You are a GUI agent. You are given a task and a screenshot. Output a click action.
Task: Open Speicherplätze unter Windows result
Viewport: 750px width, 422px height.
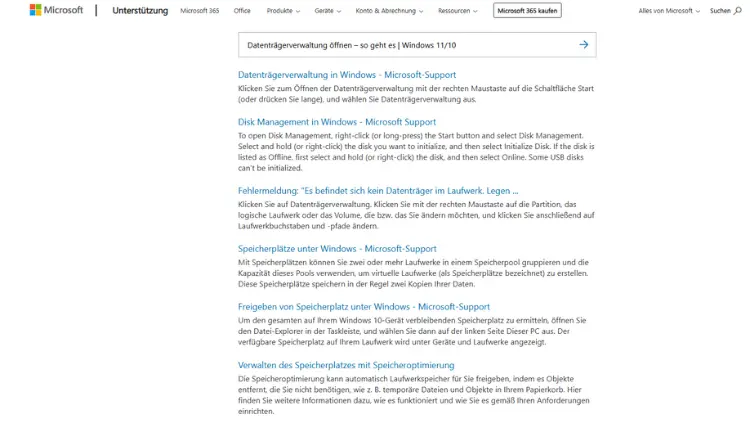pyautogui.click(x=337, y=249)
